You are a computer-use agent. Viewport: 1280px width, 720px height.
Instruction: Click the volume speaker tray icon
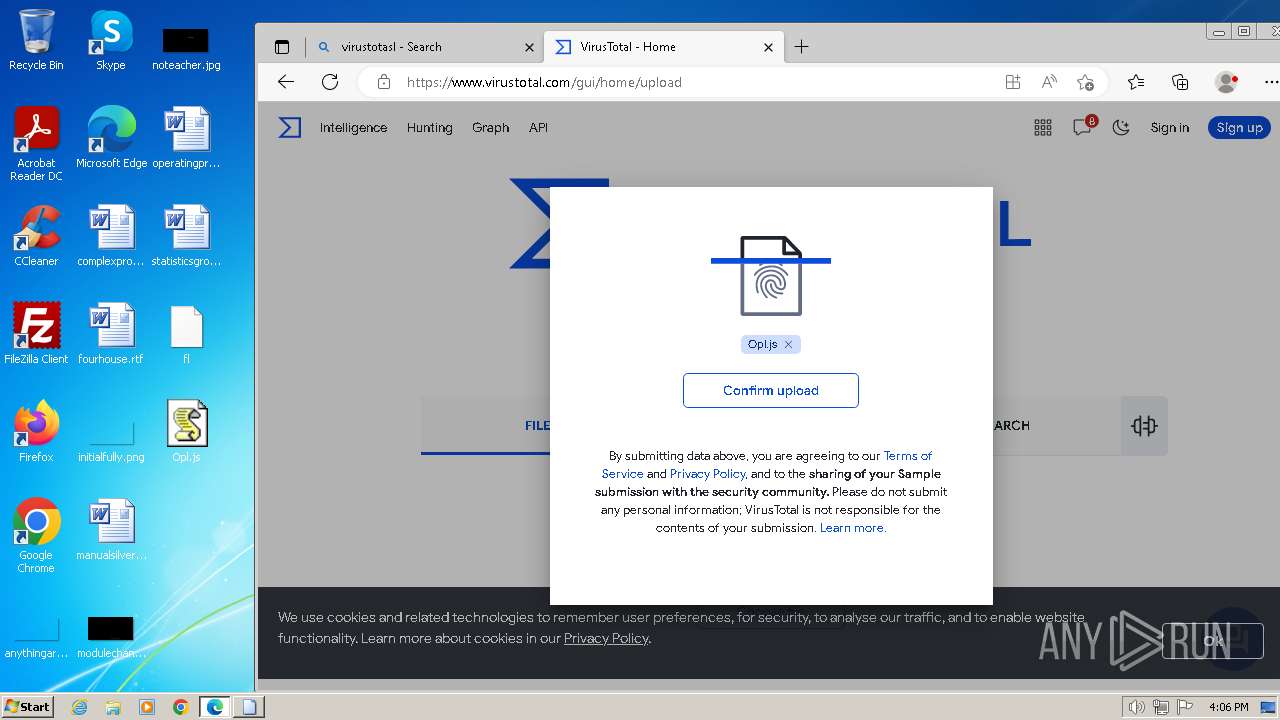pyautogui.click(x=1136, y=707)
